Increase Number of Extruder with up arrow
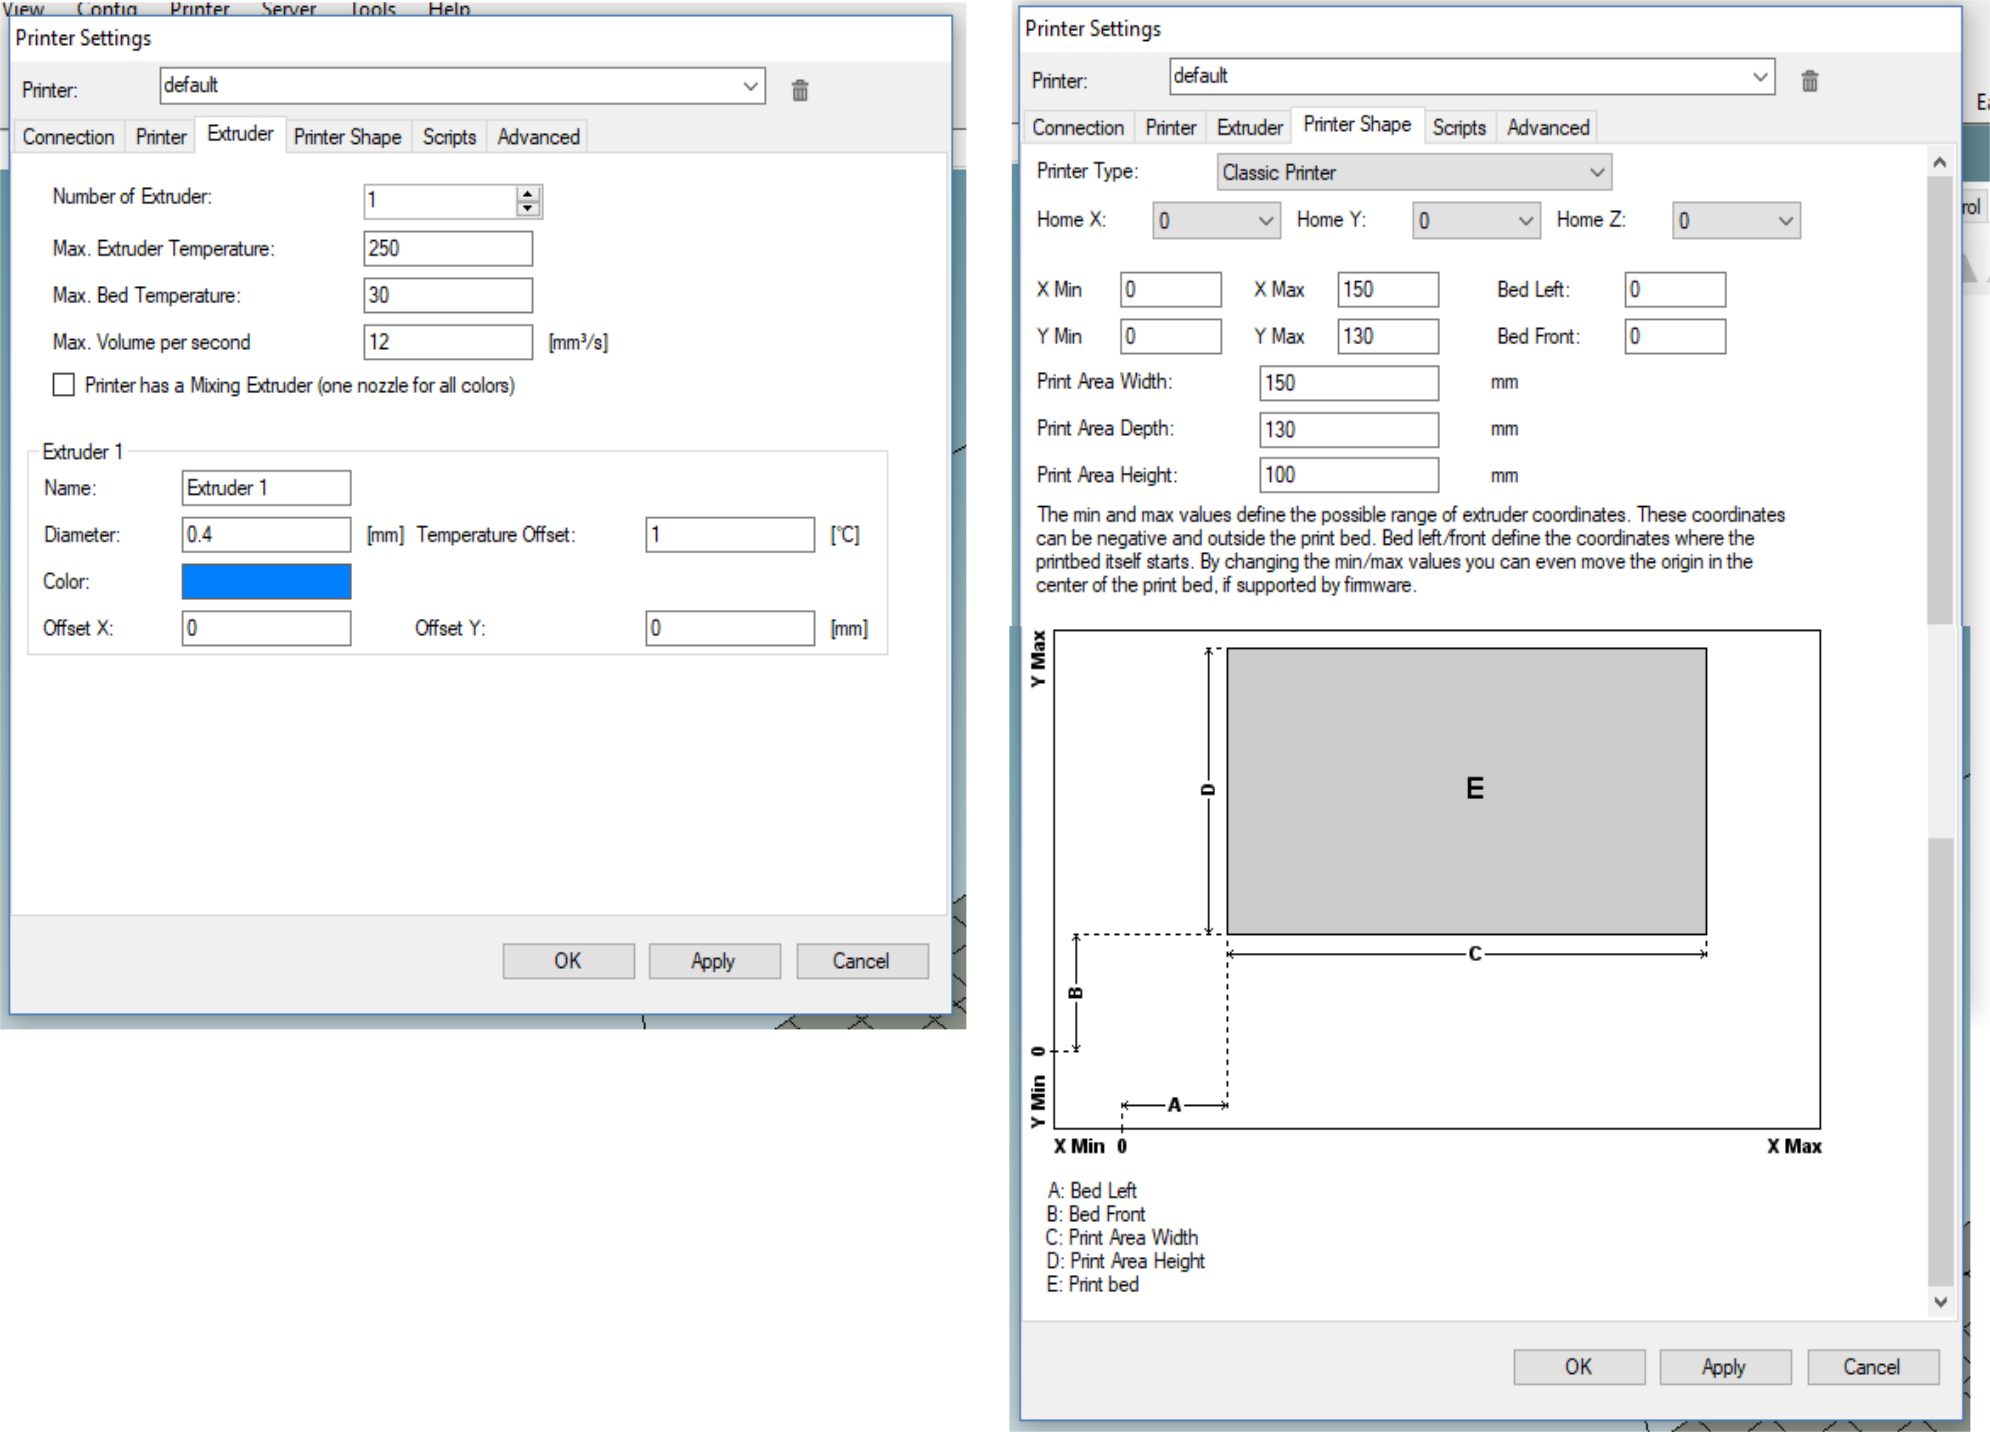 tap(528, 193)
